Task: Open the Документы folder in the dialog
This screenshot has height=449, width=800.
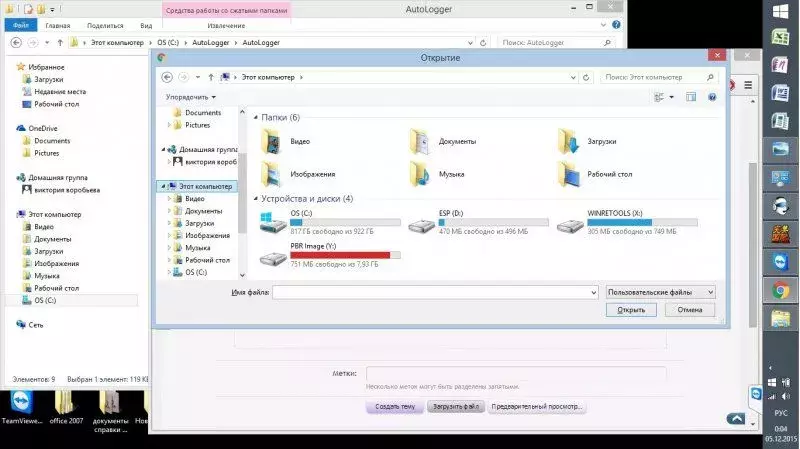Action: pyautogui.click(x=443, y=141)
